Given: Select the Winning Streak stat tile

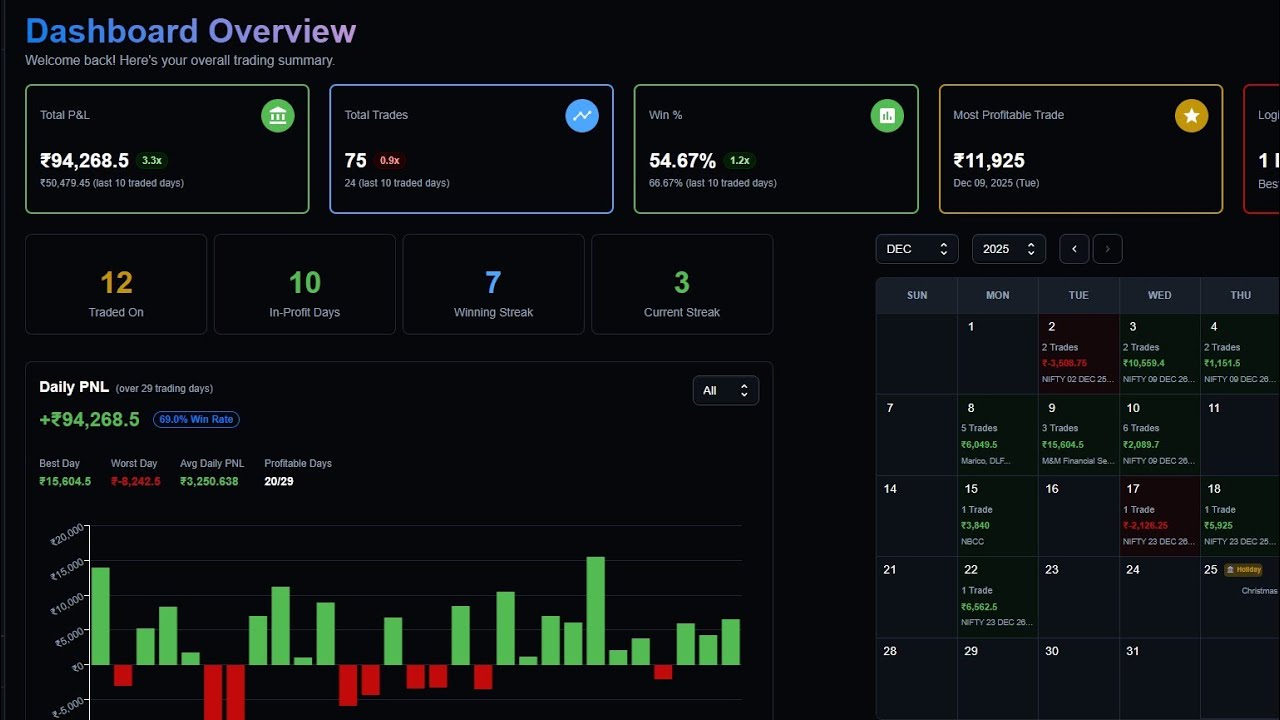Looking at the screenshot, I should pyautogui.click(x=493, y=284).
